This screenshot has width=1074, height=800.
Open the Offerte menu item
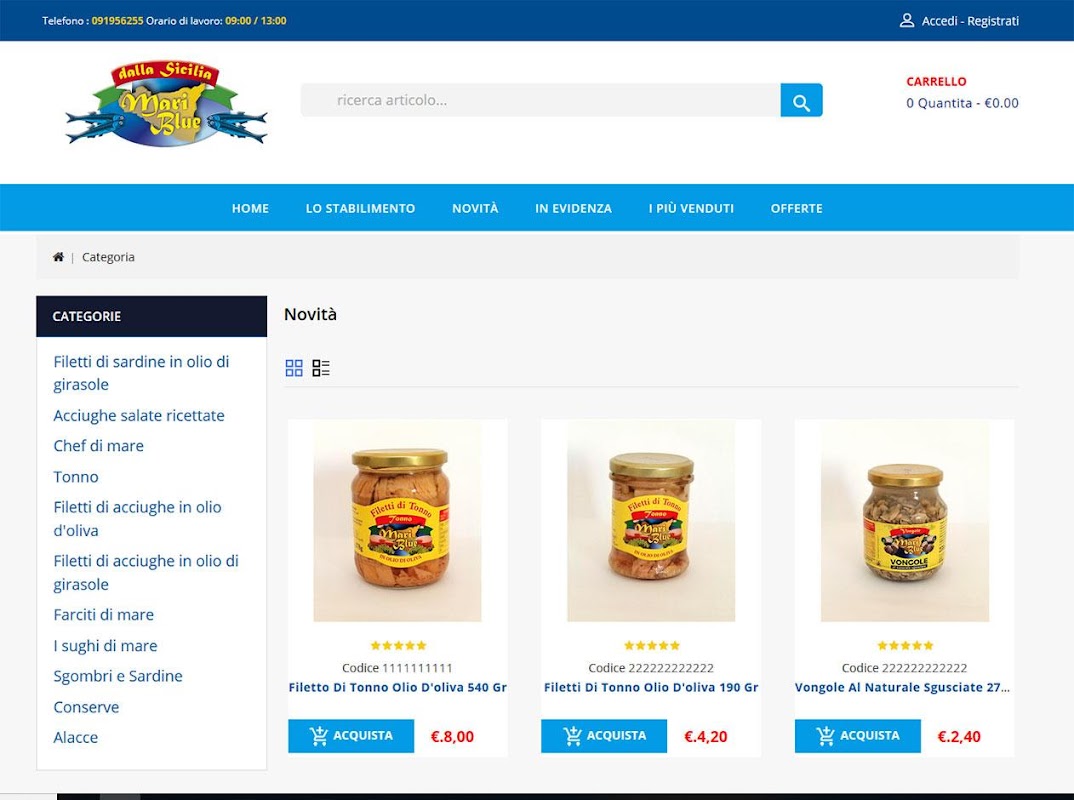coord(796,208)
